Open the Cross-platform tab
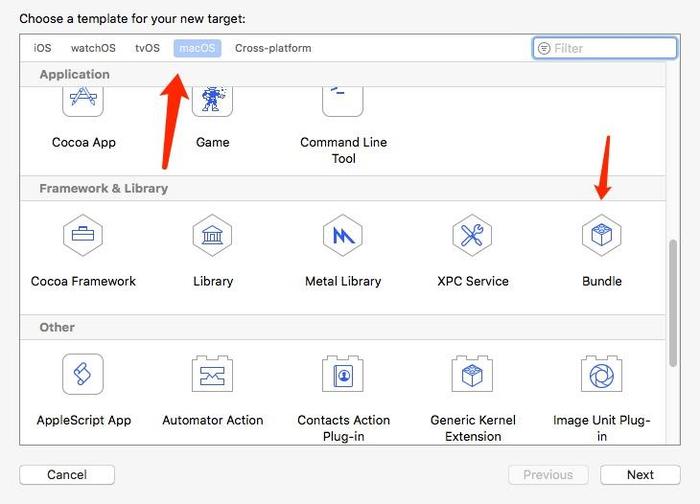 tap(273, 48)
